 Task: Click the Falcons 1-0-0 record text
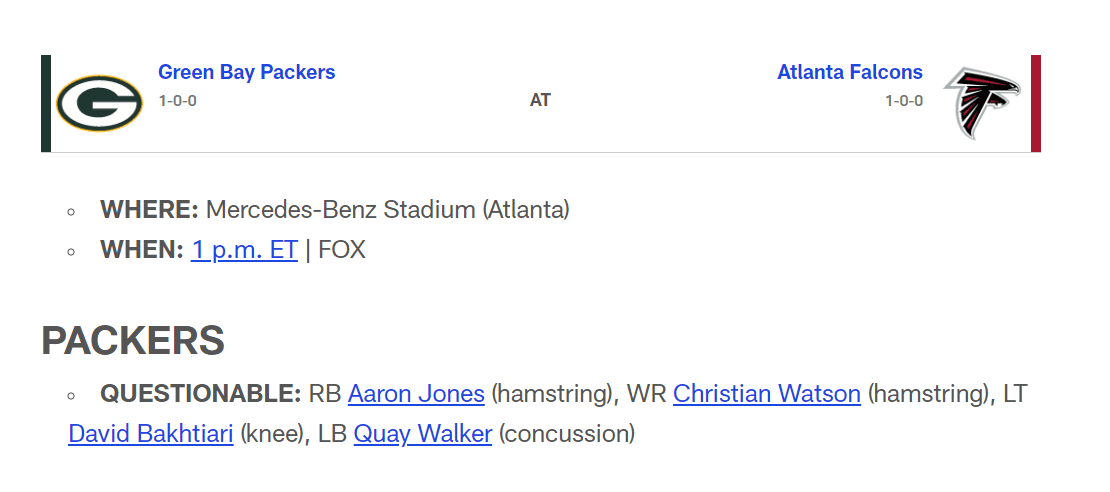click(x=904, y=101)
